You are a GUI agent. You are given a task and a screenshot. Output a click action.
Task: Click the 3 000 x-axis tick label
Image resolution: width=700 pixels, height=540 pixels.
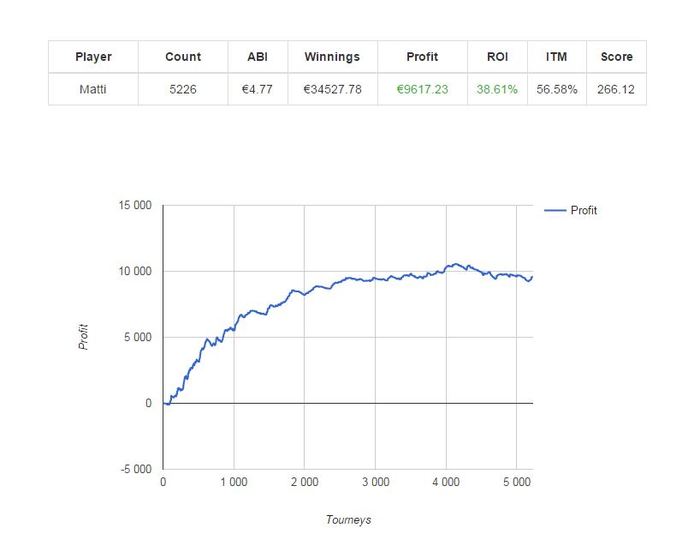(x=375, y=482)
